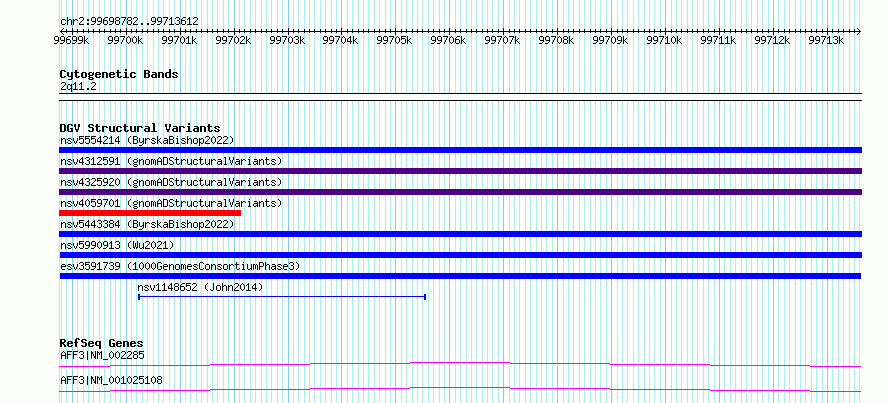Click the nsv1148652 (John2014) label

(200, 287)
